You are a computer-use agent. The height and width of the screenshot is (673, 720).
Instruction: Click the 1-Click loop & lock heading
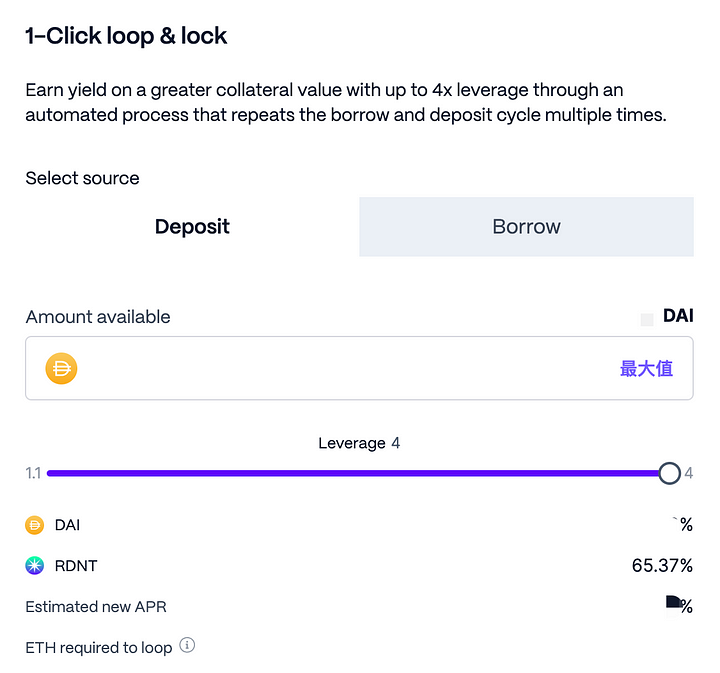pyautogui.click(x=126, y=37)
